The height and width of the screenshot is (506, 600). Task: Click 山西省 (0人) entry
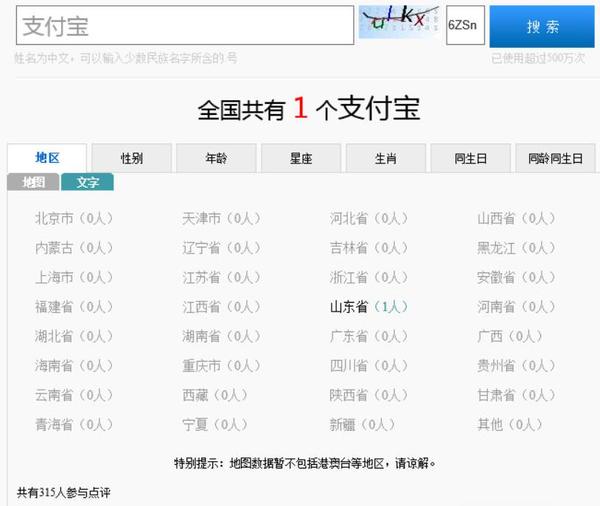click(x=516, y=219)
